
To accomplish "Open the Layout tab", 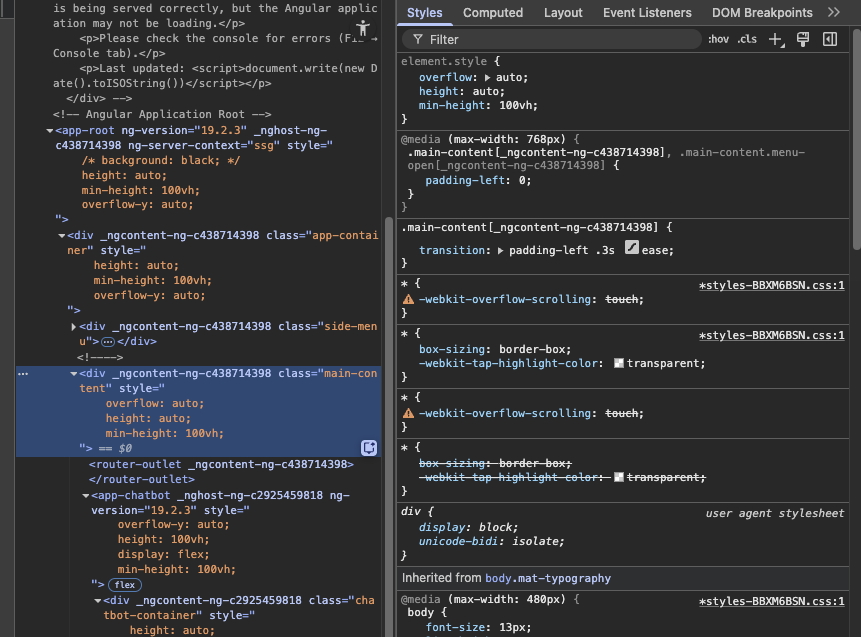I will click(563, 13).
